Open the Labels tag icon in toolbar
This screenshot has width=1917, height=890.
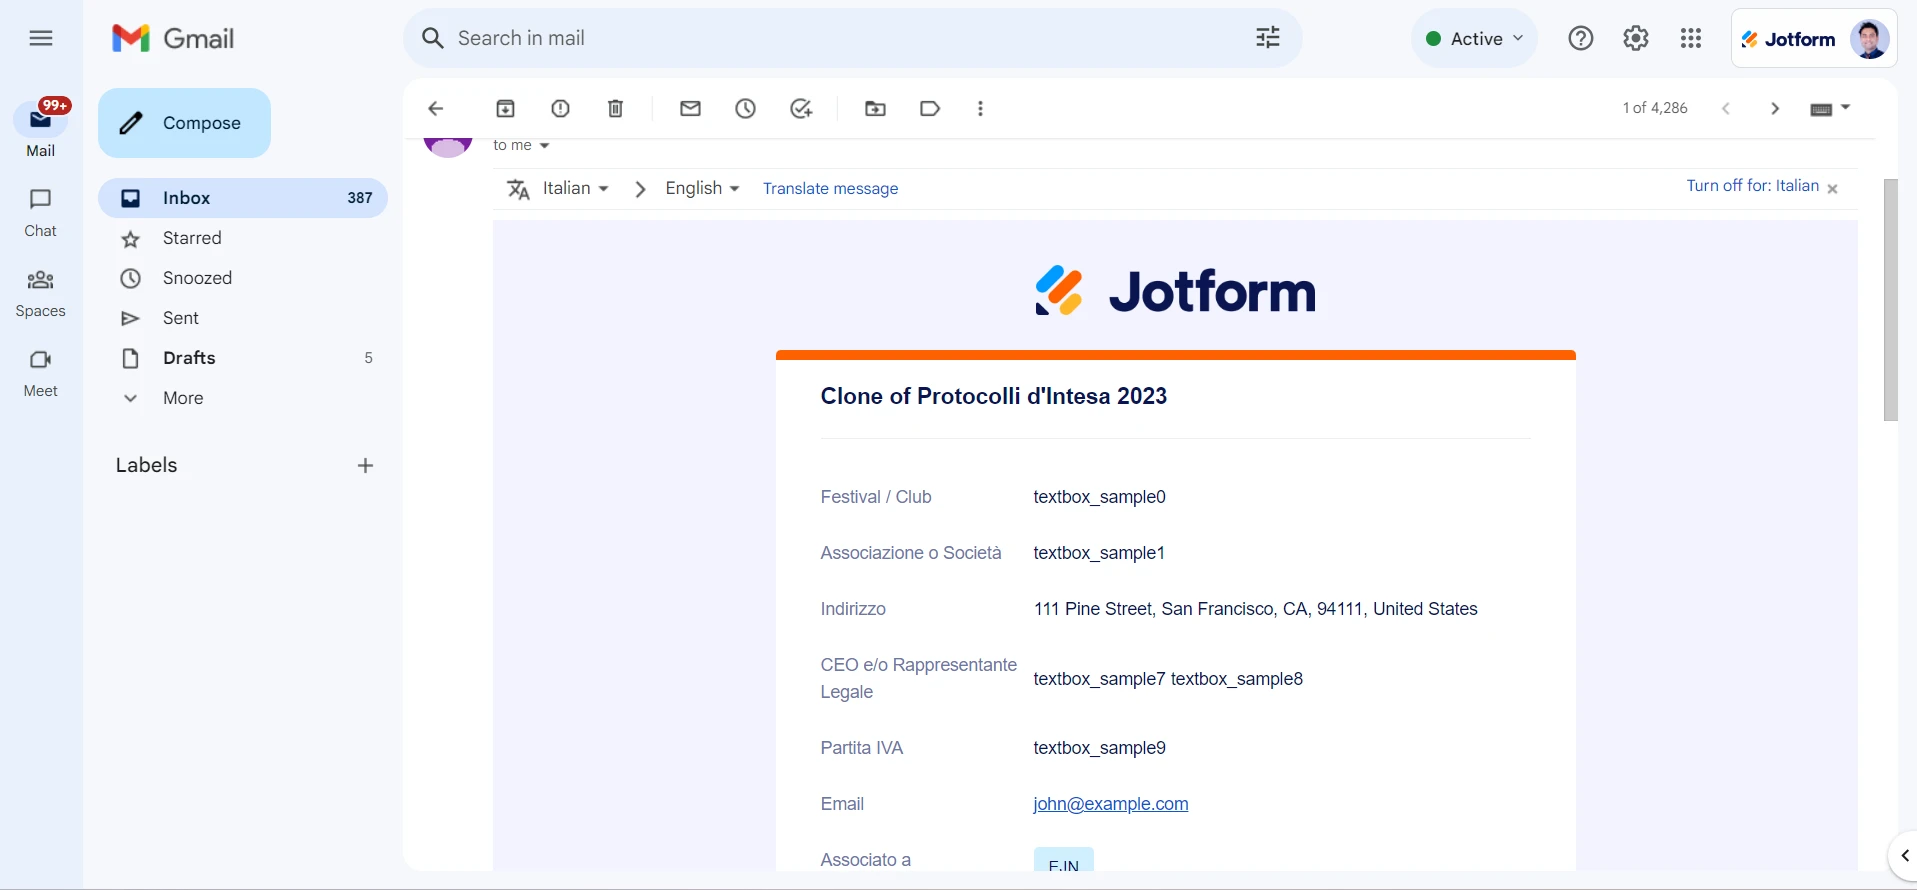[930, 109]
